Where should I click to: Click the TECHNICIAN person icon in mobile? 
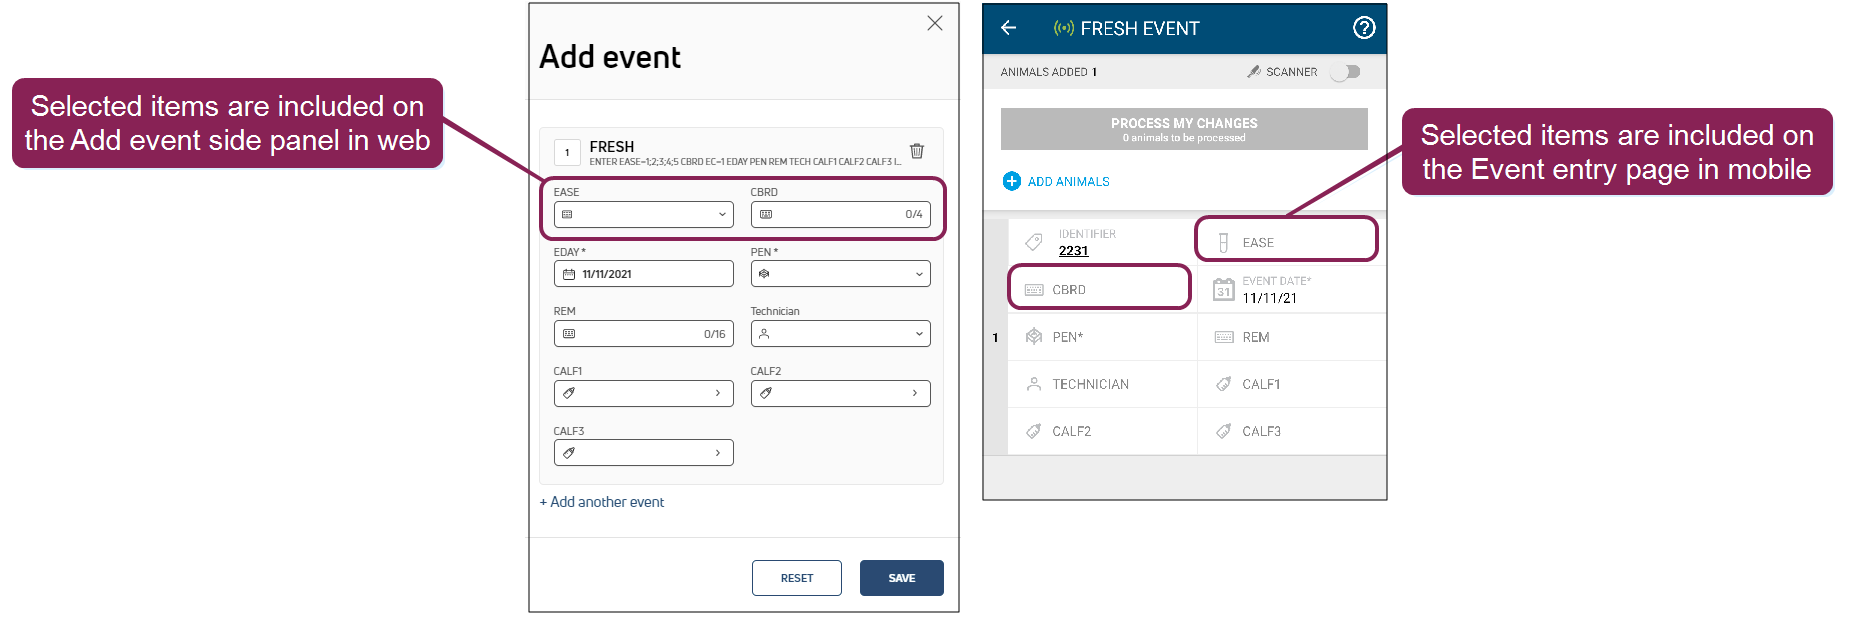(1034, 384)
